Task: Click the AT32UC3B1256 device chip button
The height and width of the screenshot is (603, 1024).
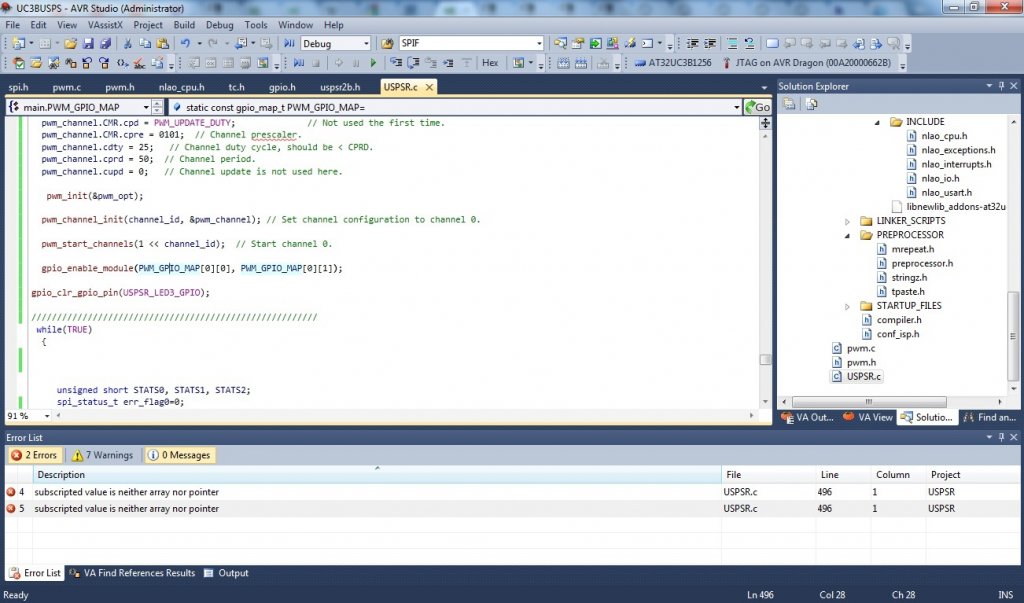Action: click(x=673, y=63)
